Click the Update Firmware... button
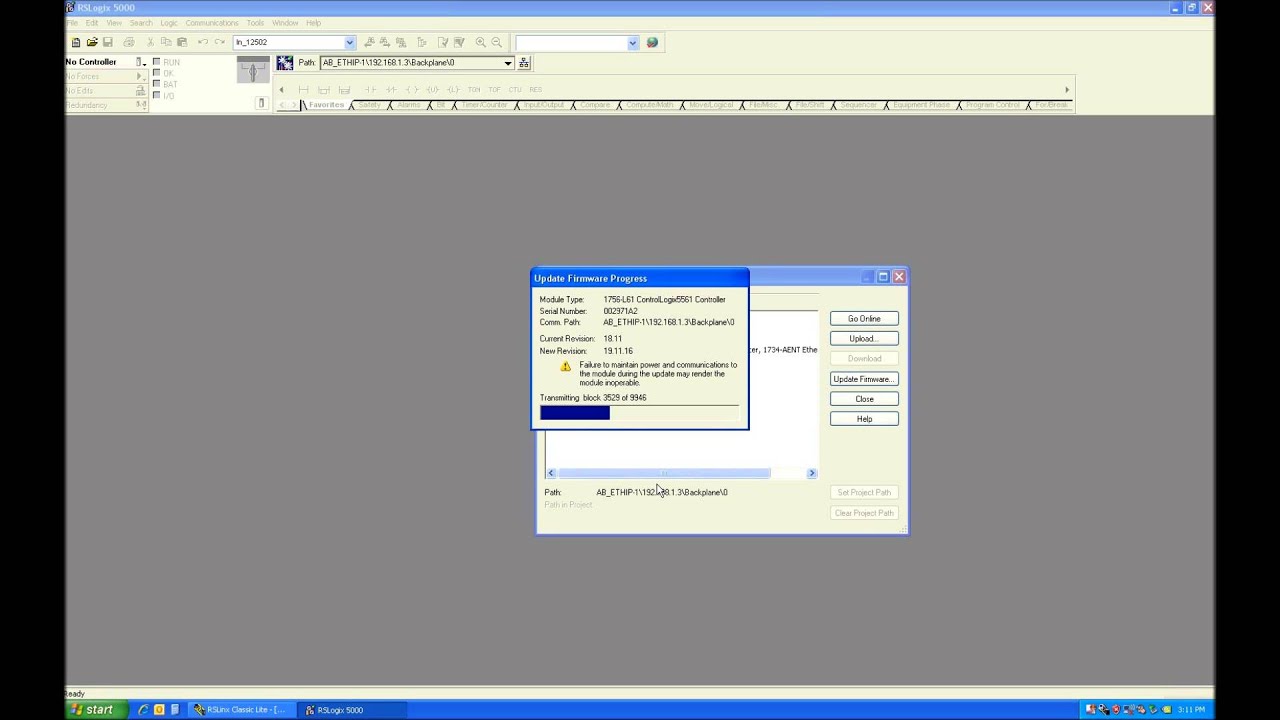This screenshot has height=720, width=1280. 864,379
